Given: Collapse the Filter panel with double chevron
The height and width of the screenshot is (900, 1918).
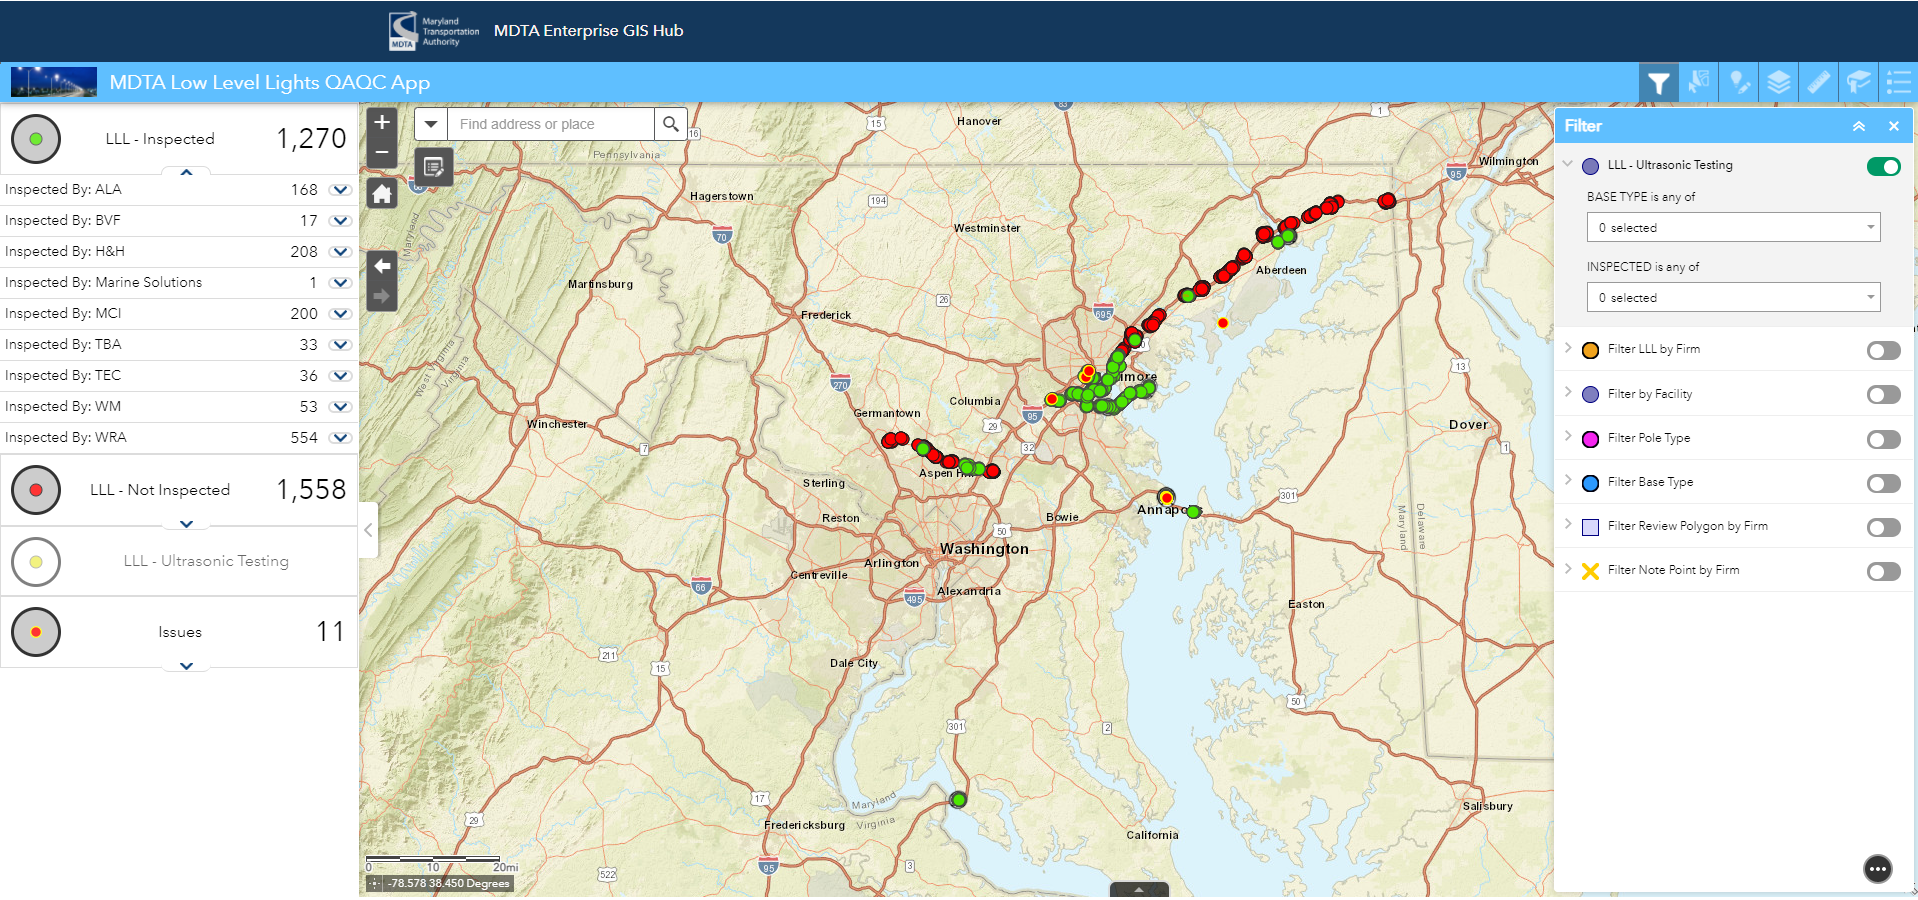Looking at the screenshot, I should click(1859, 126).
